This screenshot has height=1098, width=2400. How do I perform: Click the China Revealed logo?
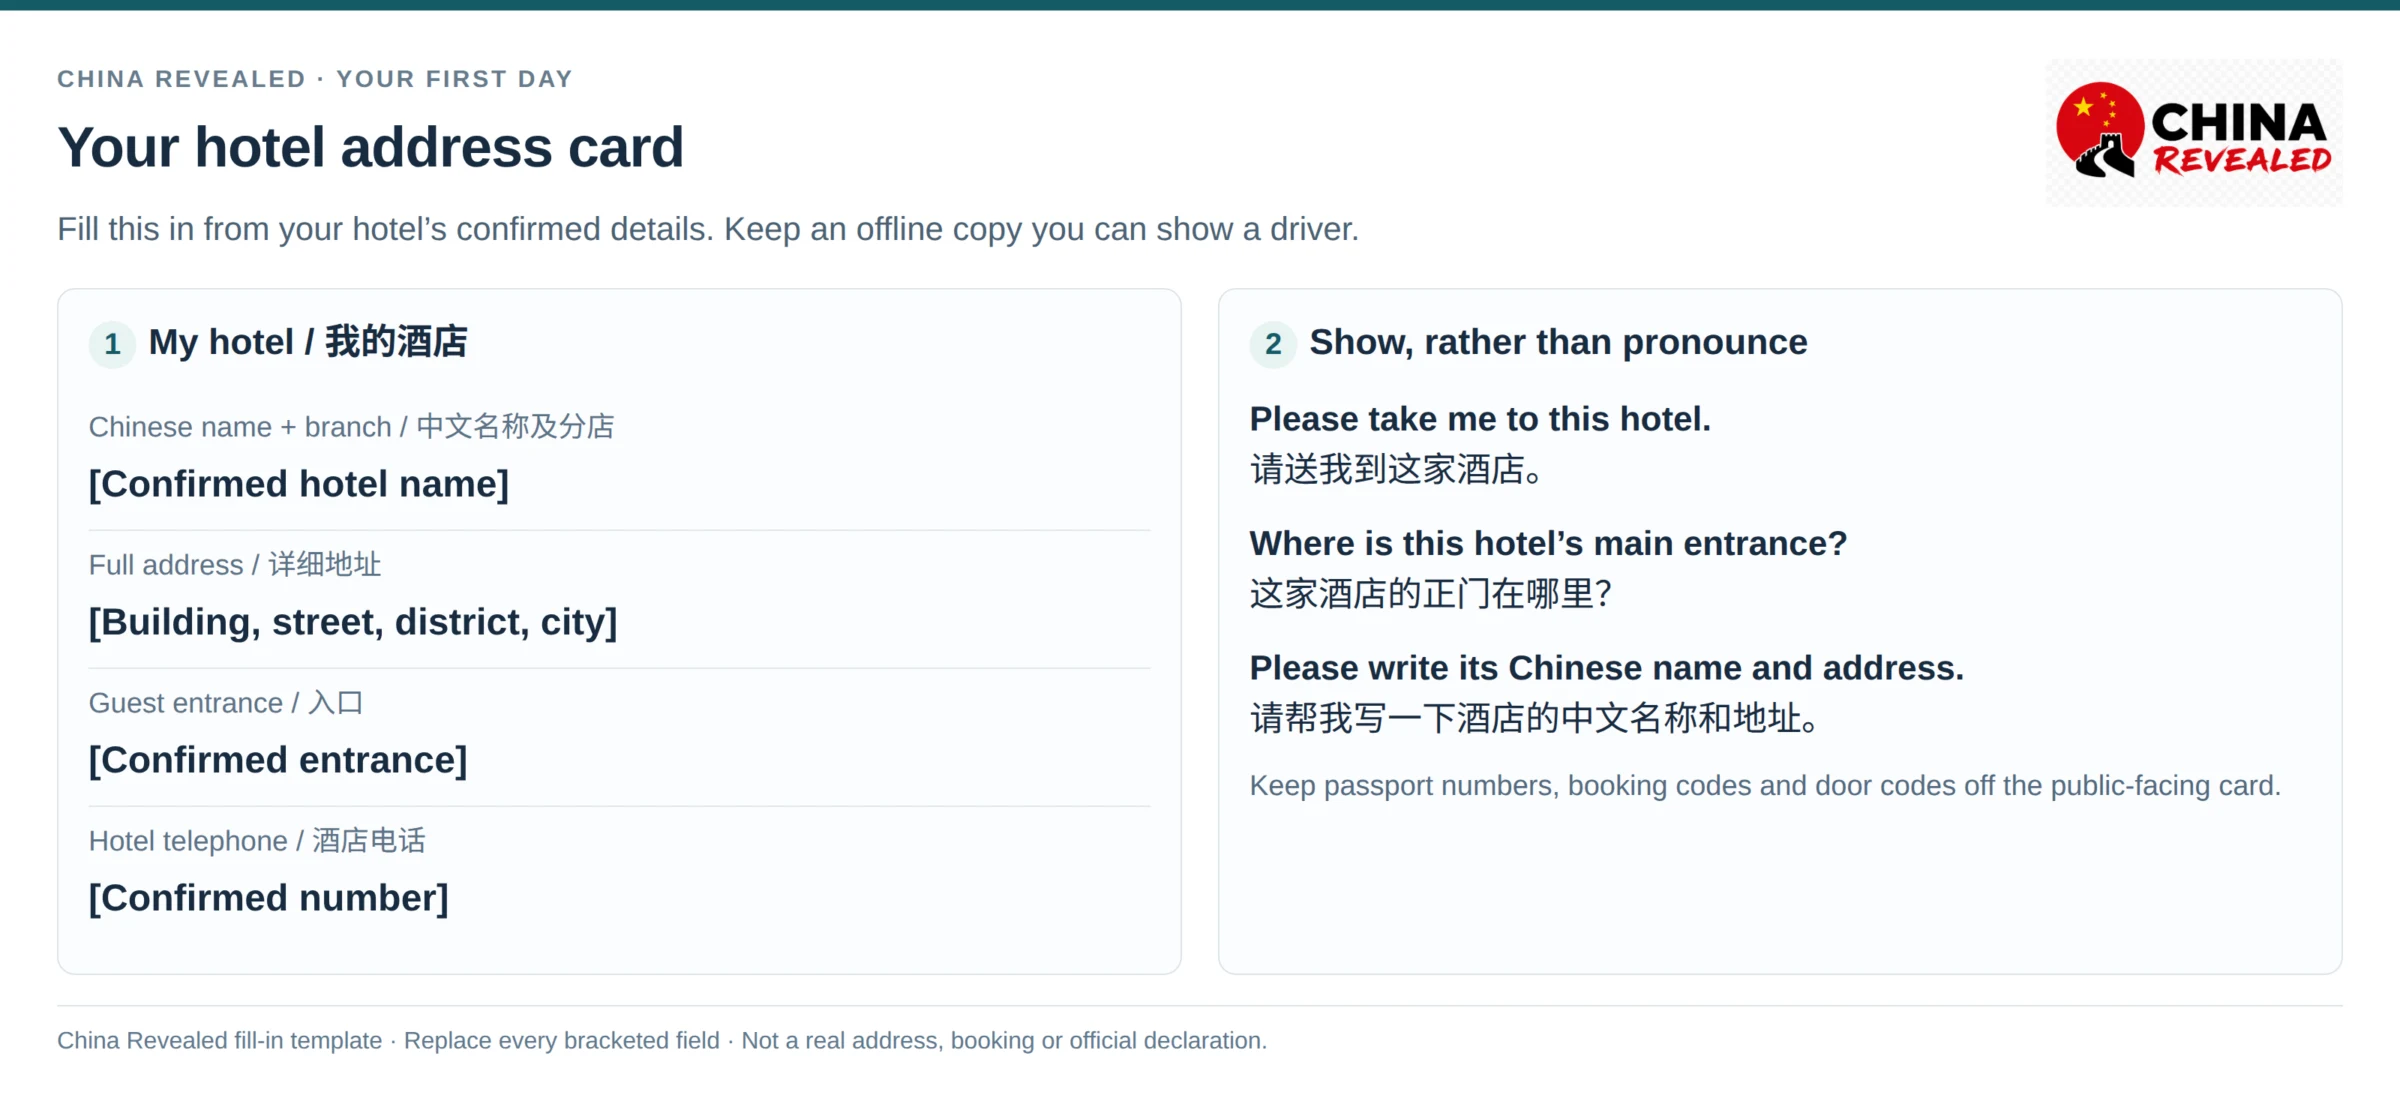2193,133
